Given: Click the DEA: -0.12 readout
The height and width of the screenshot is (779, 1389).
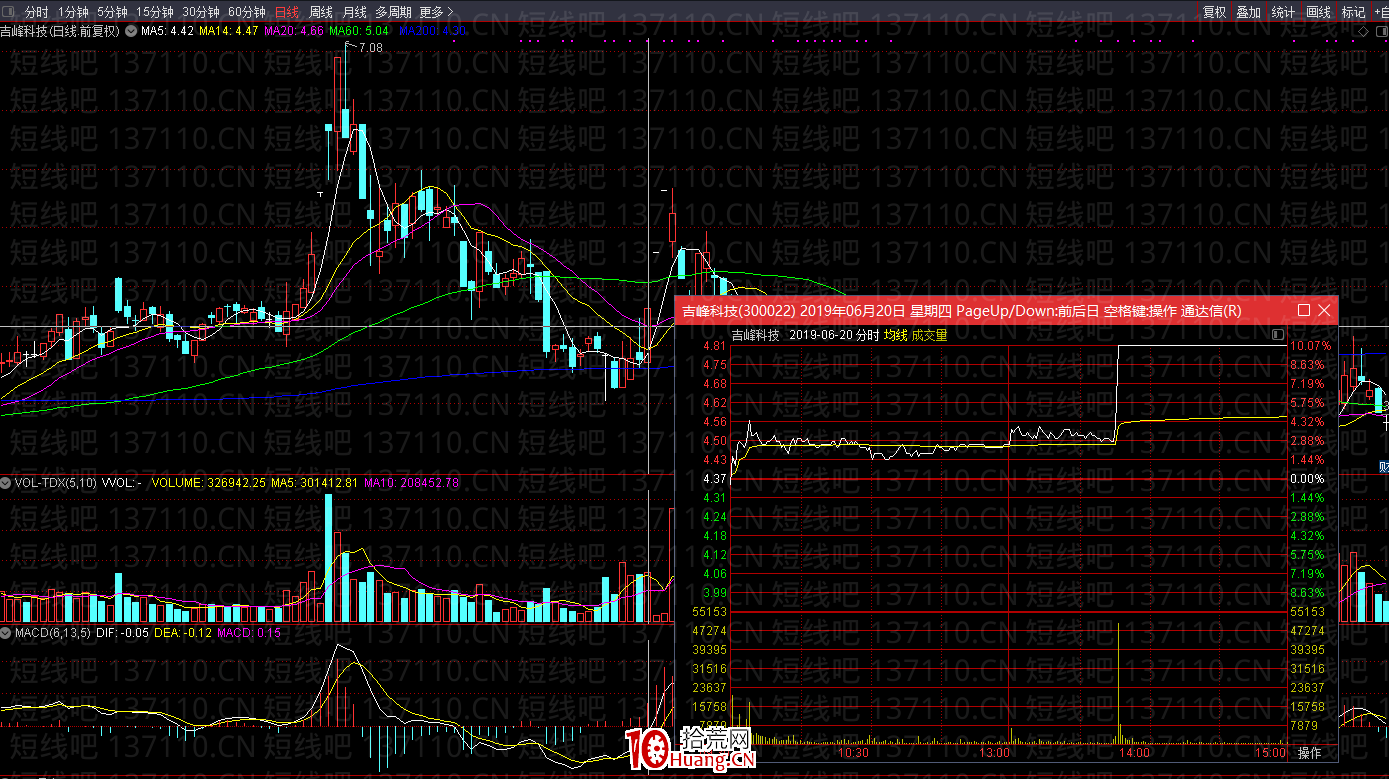Looking at the screenshot, I should 183,633.
